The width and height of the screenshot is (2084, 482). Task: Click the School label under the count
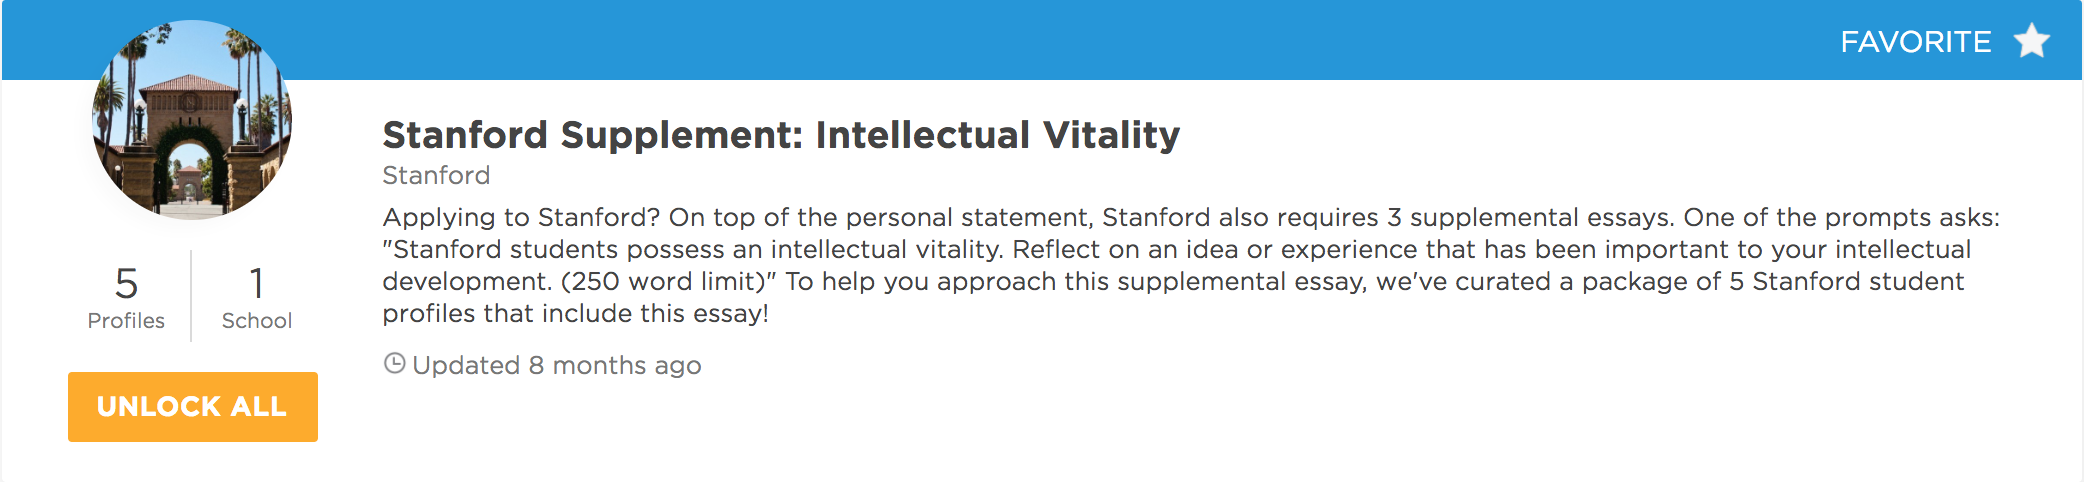[257, 321]
